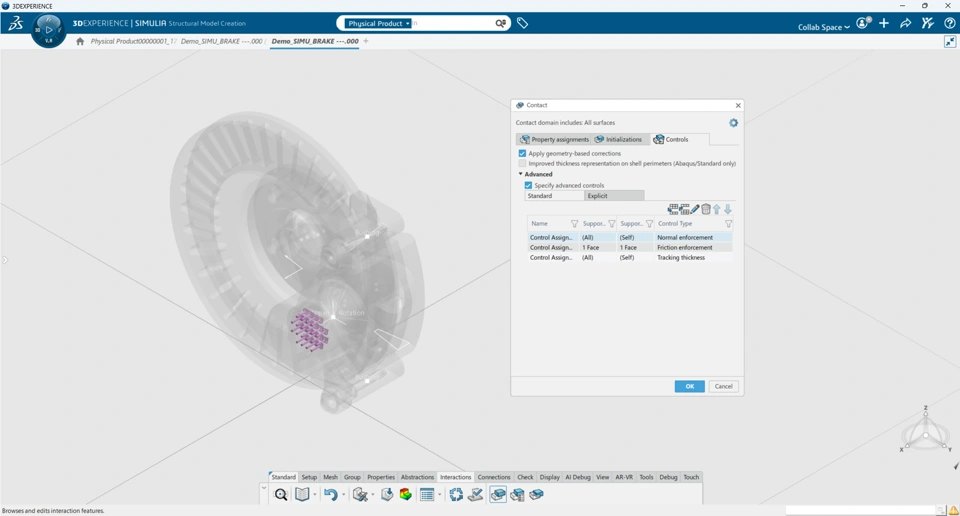Click the check-mark validation icon in toolbar
Viewport: 960px width, 516px height.
click(x=475, y=495)
